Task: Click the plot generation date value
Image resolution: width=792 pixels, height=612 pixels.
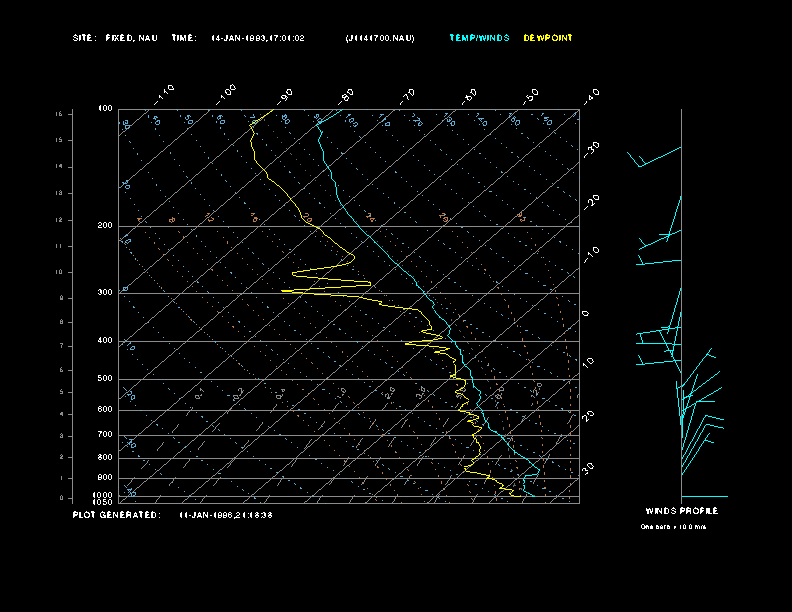Action: 226,515
